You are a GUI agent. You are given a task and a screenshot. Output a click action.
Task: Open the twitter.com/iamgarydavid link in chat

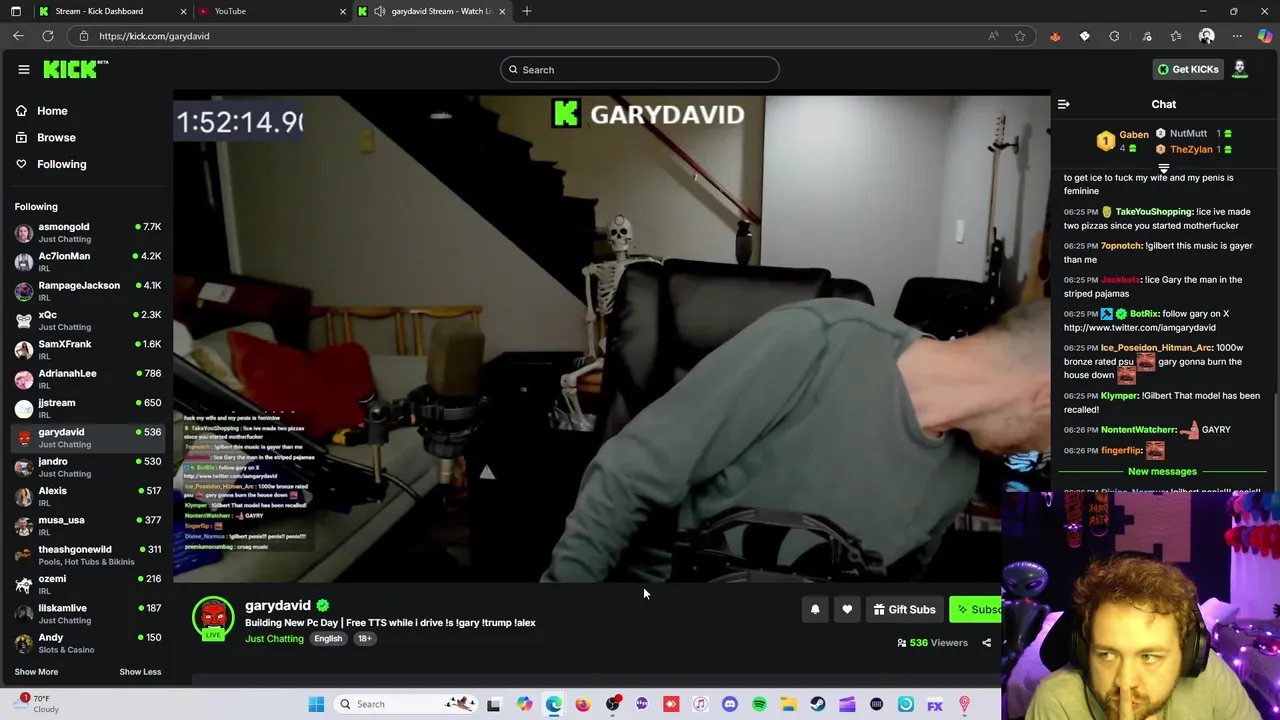(x=1139, y=327)
